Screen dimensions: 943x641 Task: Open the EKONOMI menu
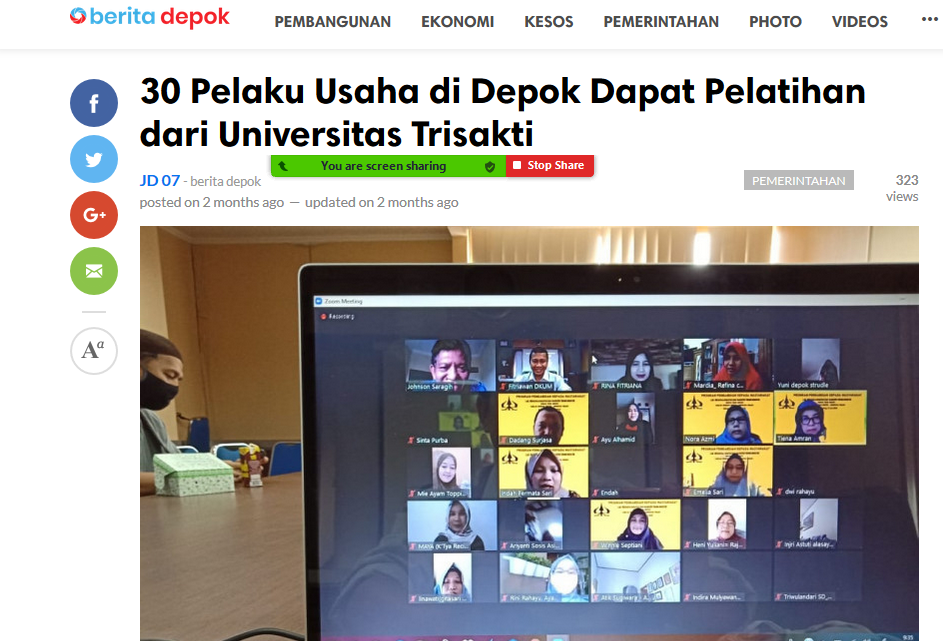(x=457, y=22)
